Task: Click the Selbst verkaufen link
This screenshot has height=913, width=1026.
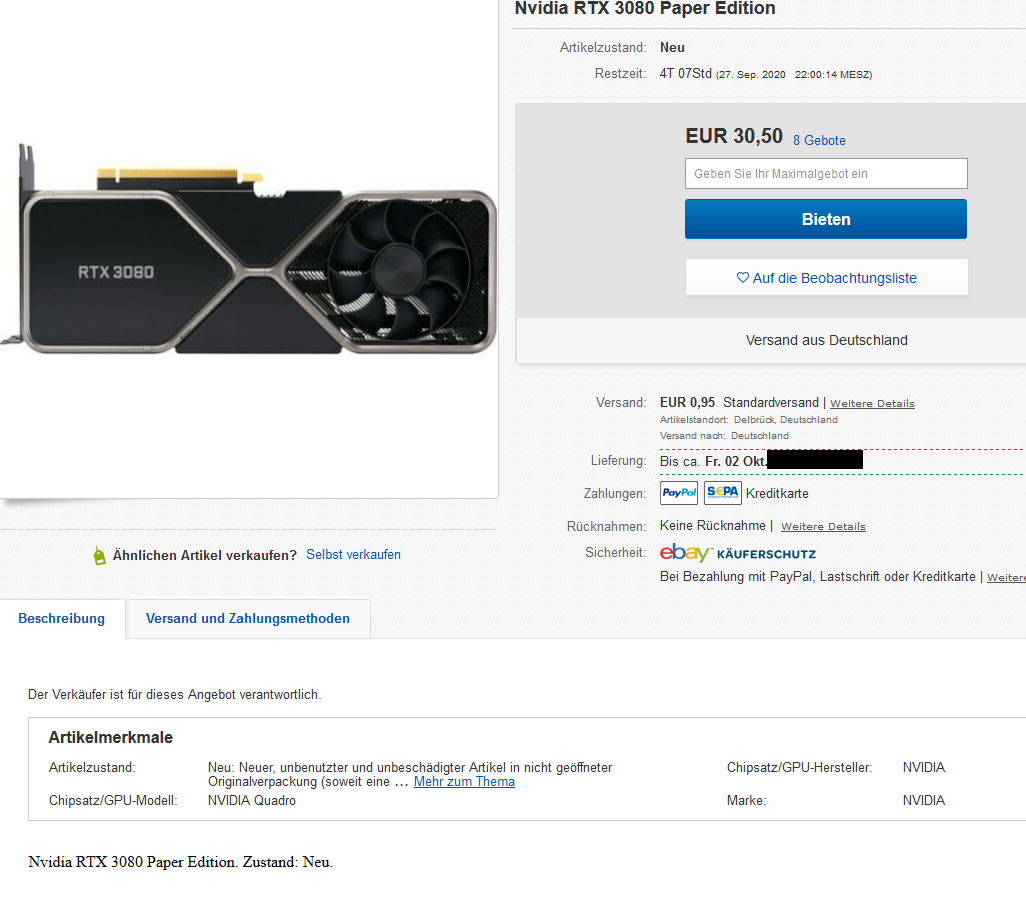Action: point(353,555)
